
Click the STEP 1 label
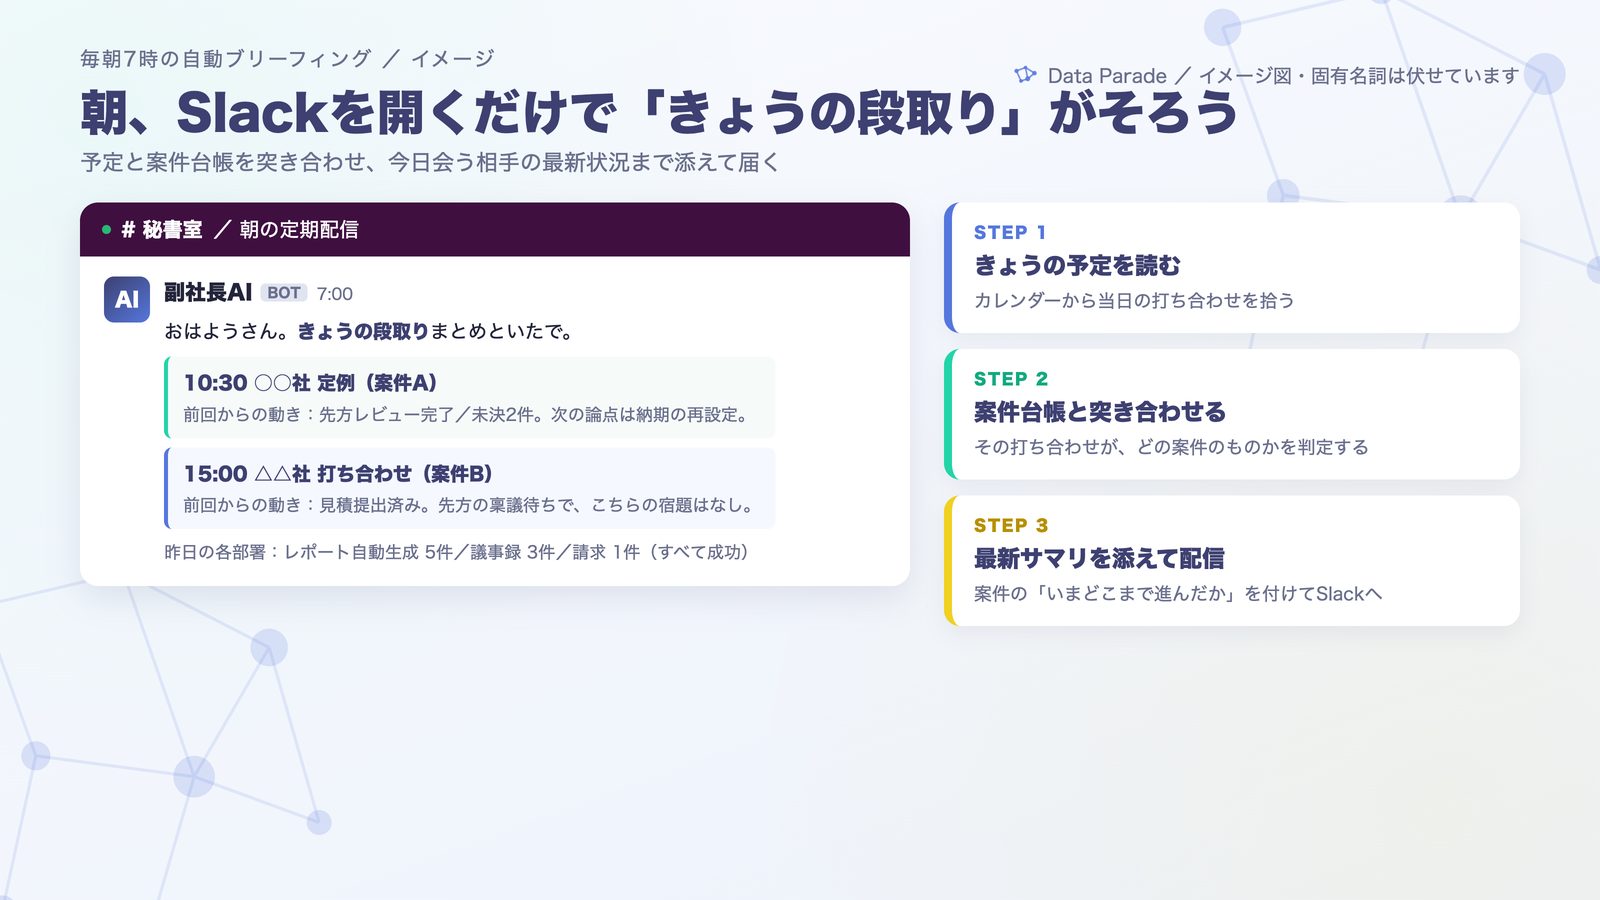click(1010, 232)
